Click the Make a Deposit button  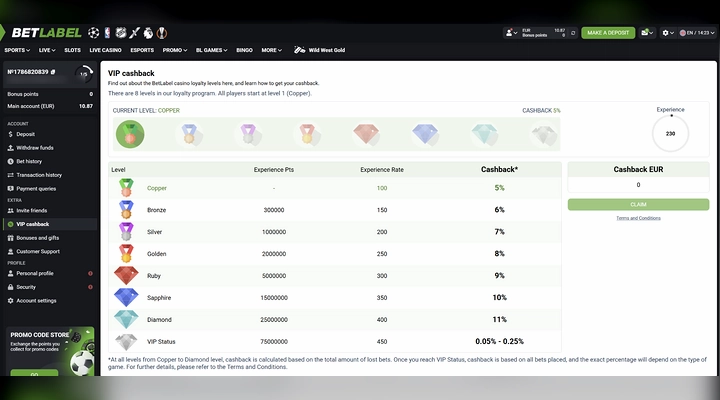608,33
